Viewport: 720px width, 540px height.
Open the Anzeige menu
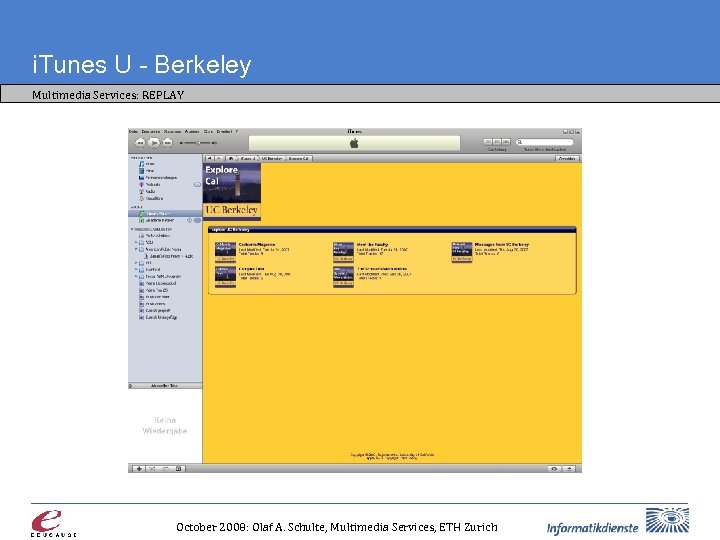(x=192, y=131)
